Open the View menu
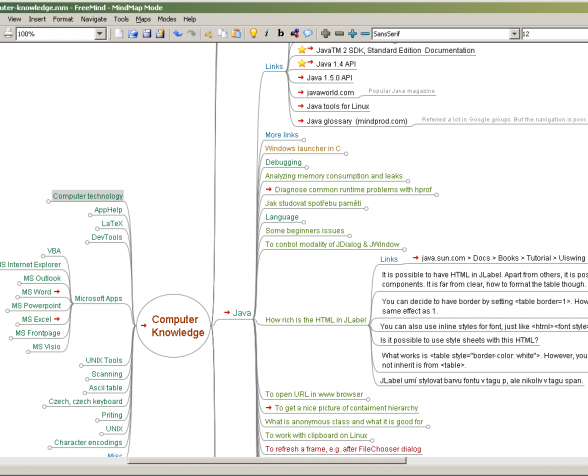Viewport: 588px width, 476px height. pyautogui.click(x=14, y=19)
